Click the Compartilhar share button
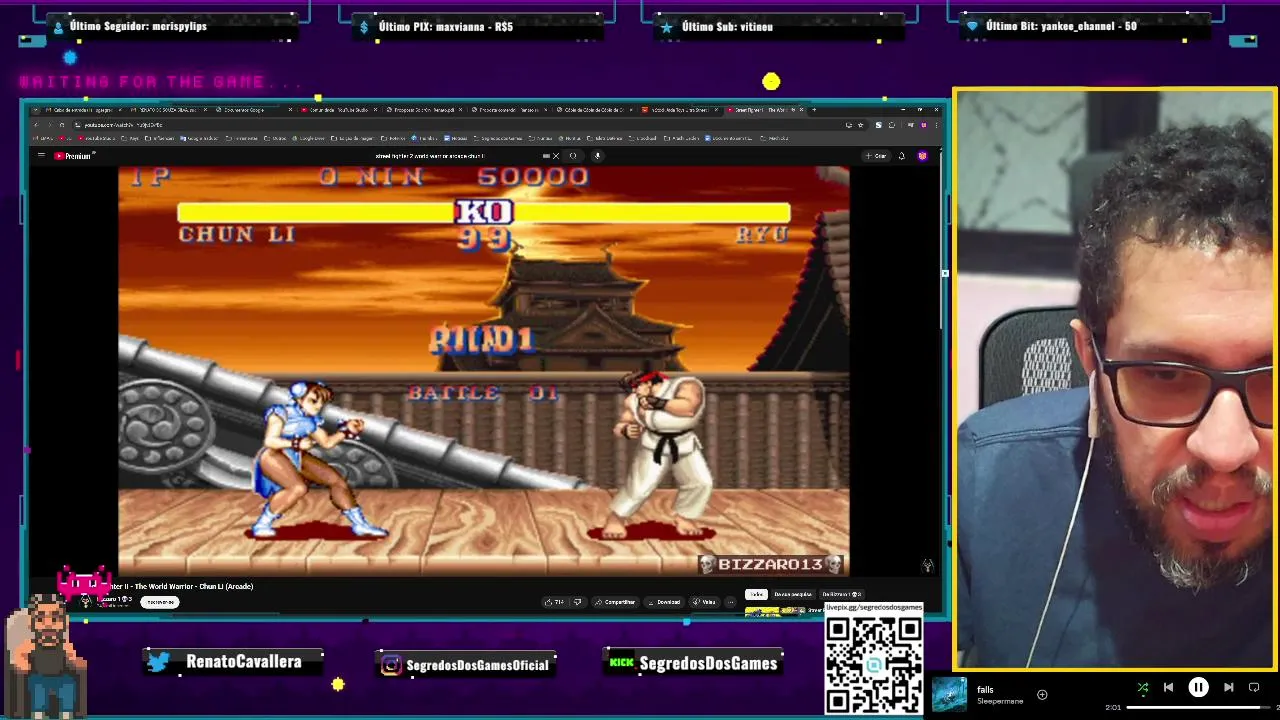 614,602
